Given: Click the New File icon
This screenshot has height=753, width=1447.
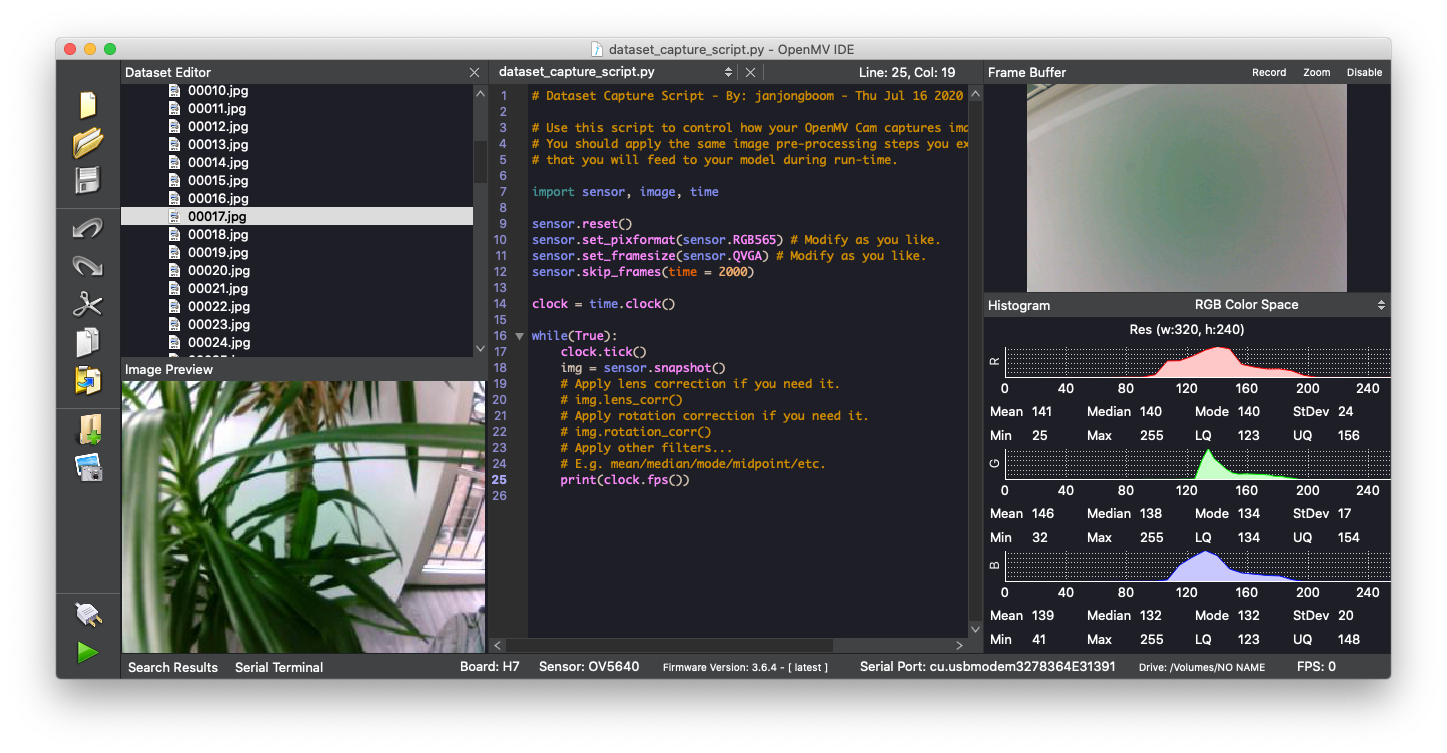Looking at the screenshot, I should [x=88, y=105].
